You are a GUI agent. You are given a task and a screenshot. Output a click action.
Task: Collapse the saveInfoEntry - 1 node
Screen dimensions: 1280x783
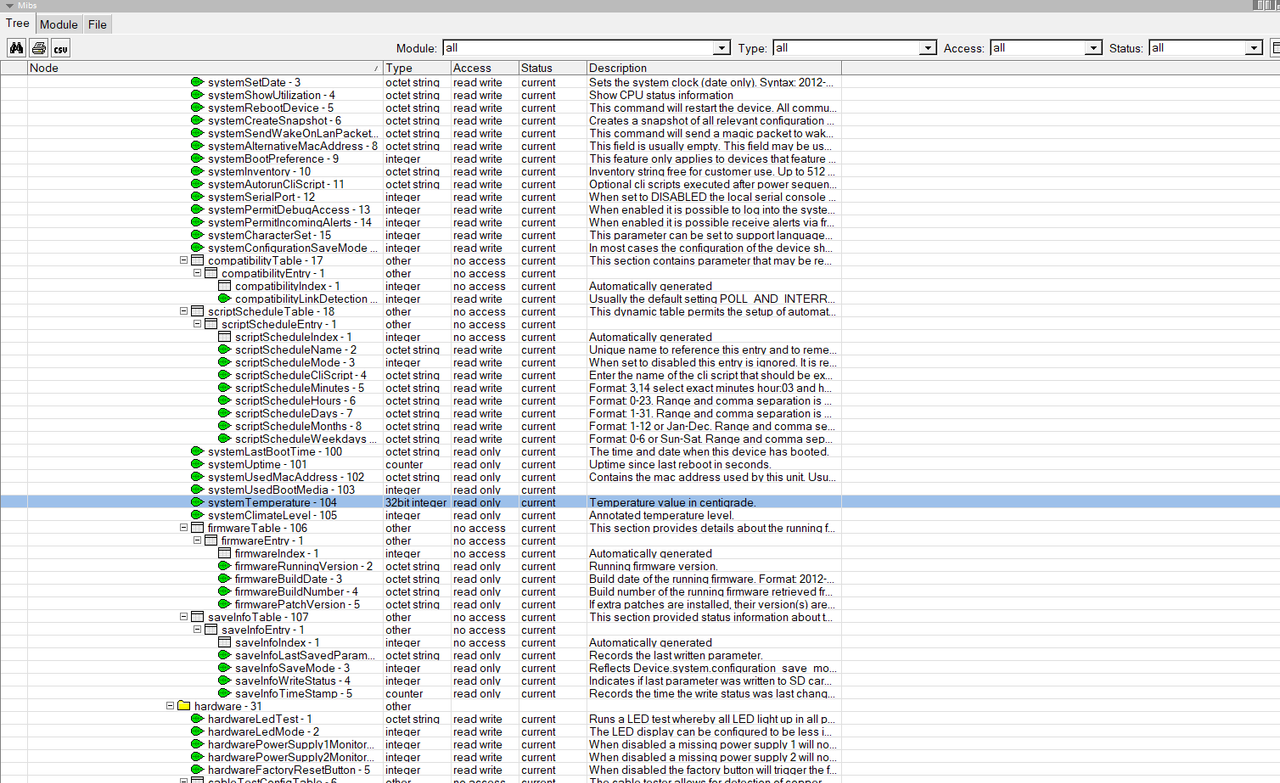pos(198,630)
